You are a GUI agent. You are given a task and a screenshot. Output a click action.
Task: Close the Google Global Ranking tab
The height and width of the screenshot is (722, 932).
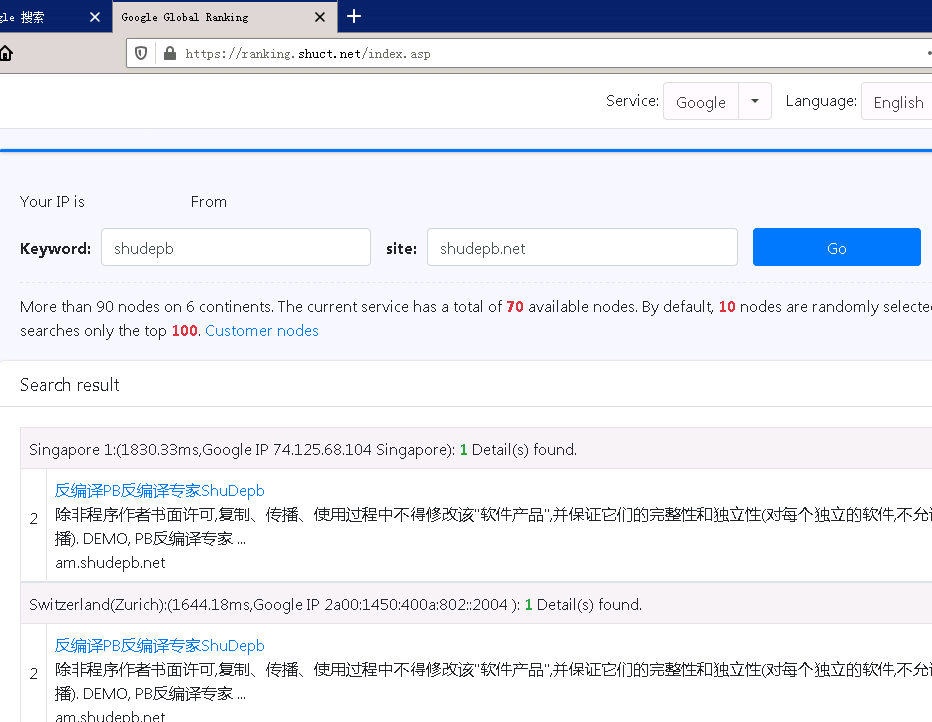coord(320,17)
